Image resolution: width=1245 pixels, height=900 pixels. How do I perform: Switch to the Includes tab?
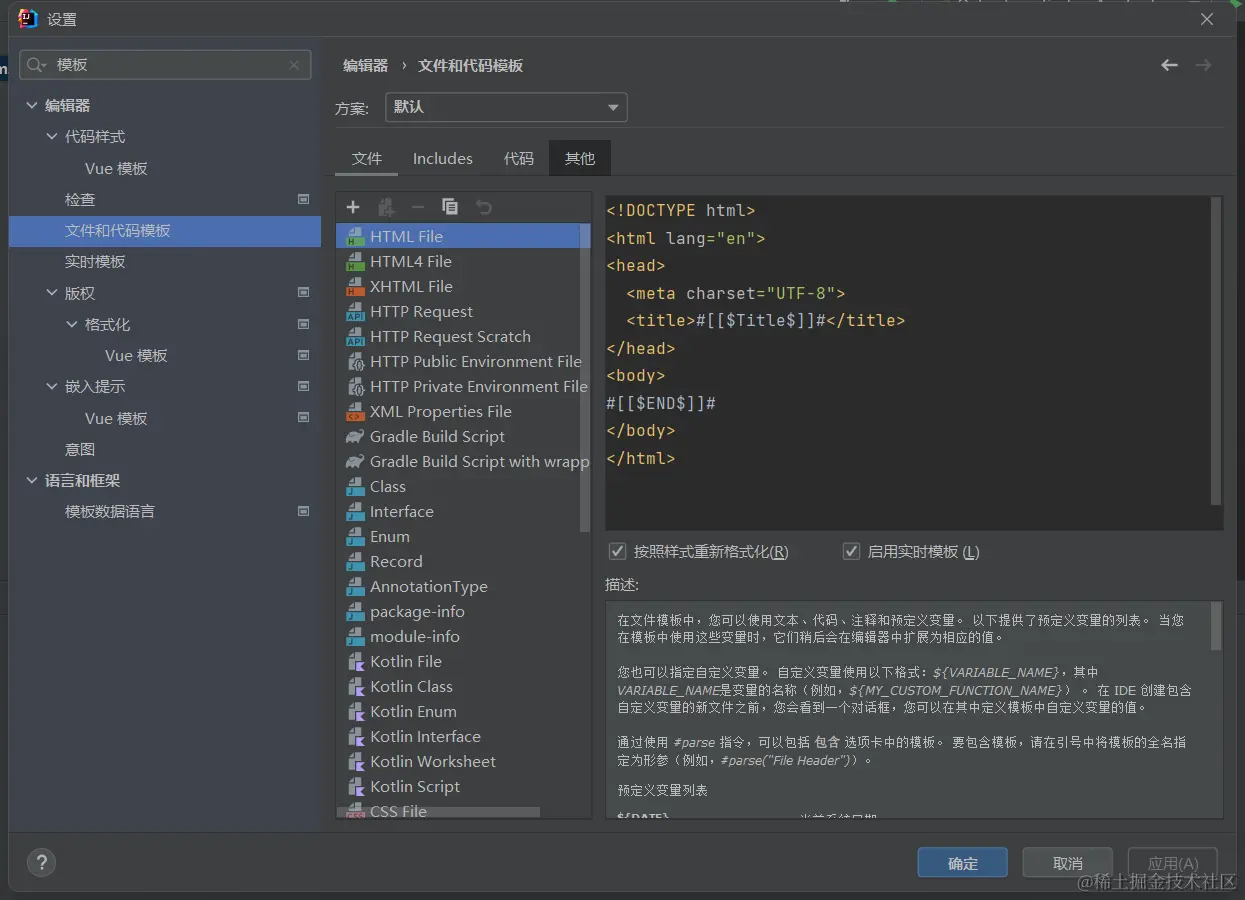coord(443,158)
